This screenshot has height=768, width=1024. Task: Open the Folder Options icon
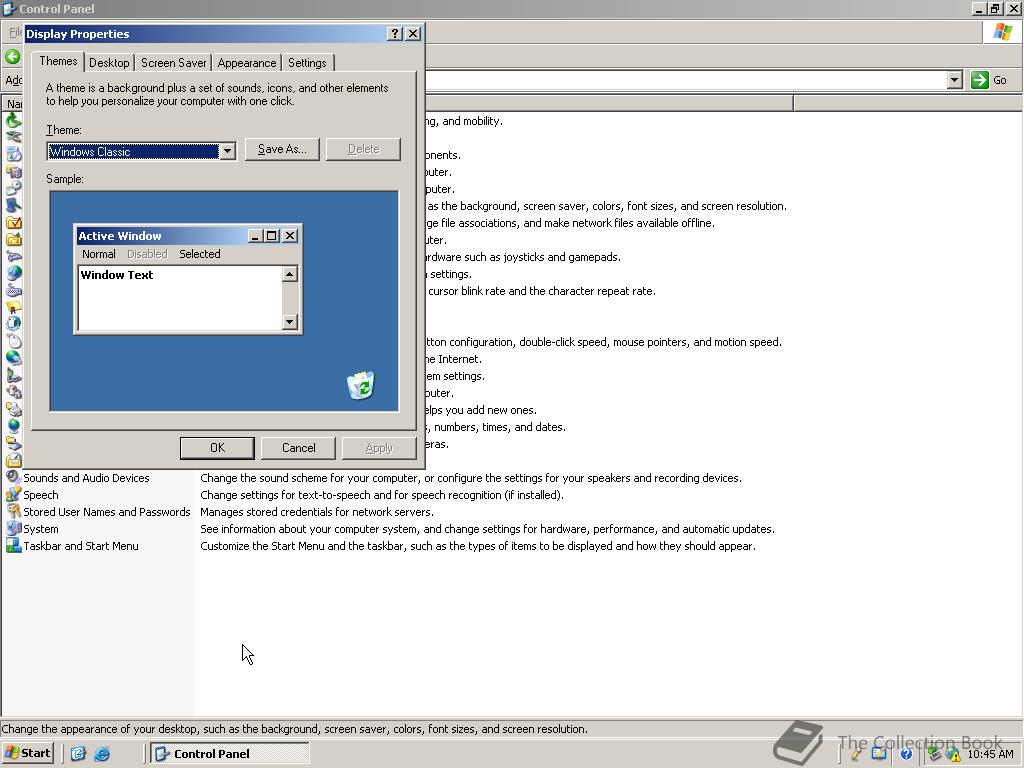pos(13,223)
